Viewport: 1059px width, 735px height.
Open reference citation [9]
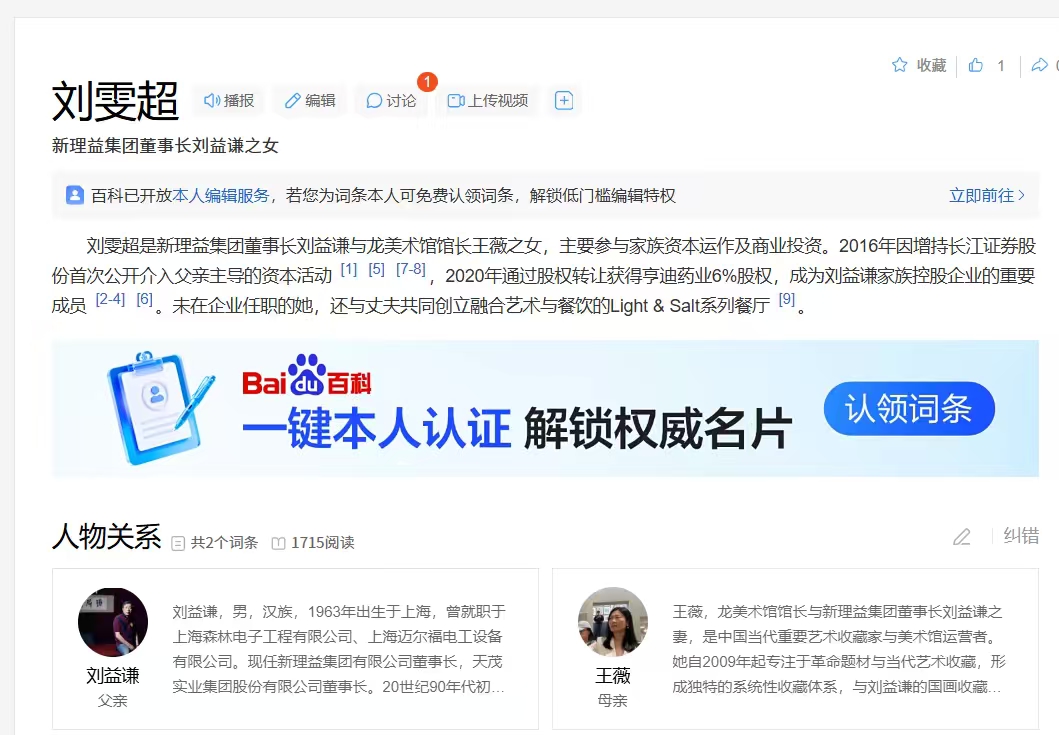[787, 299]
